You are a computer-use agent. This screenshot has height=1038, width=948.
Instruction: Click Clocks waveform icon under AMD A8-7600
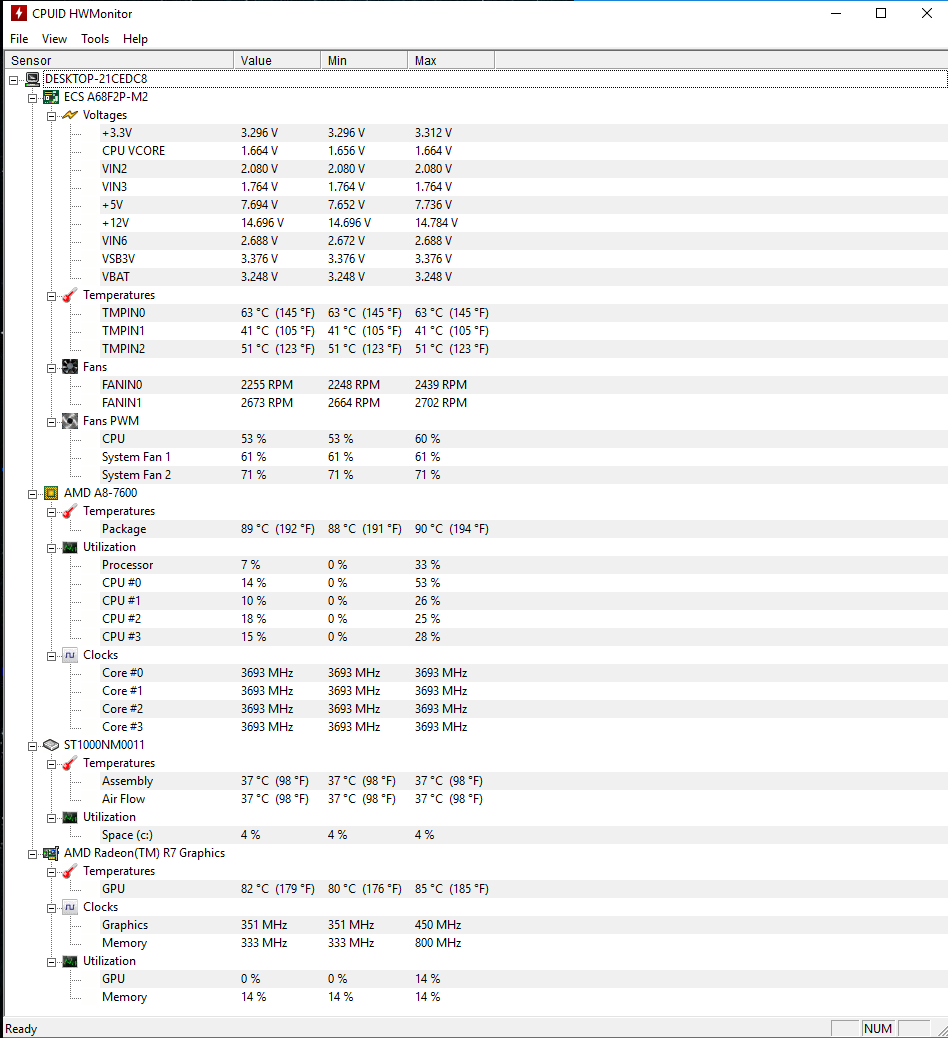click(x=70, y=655)
